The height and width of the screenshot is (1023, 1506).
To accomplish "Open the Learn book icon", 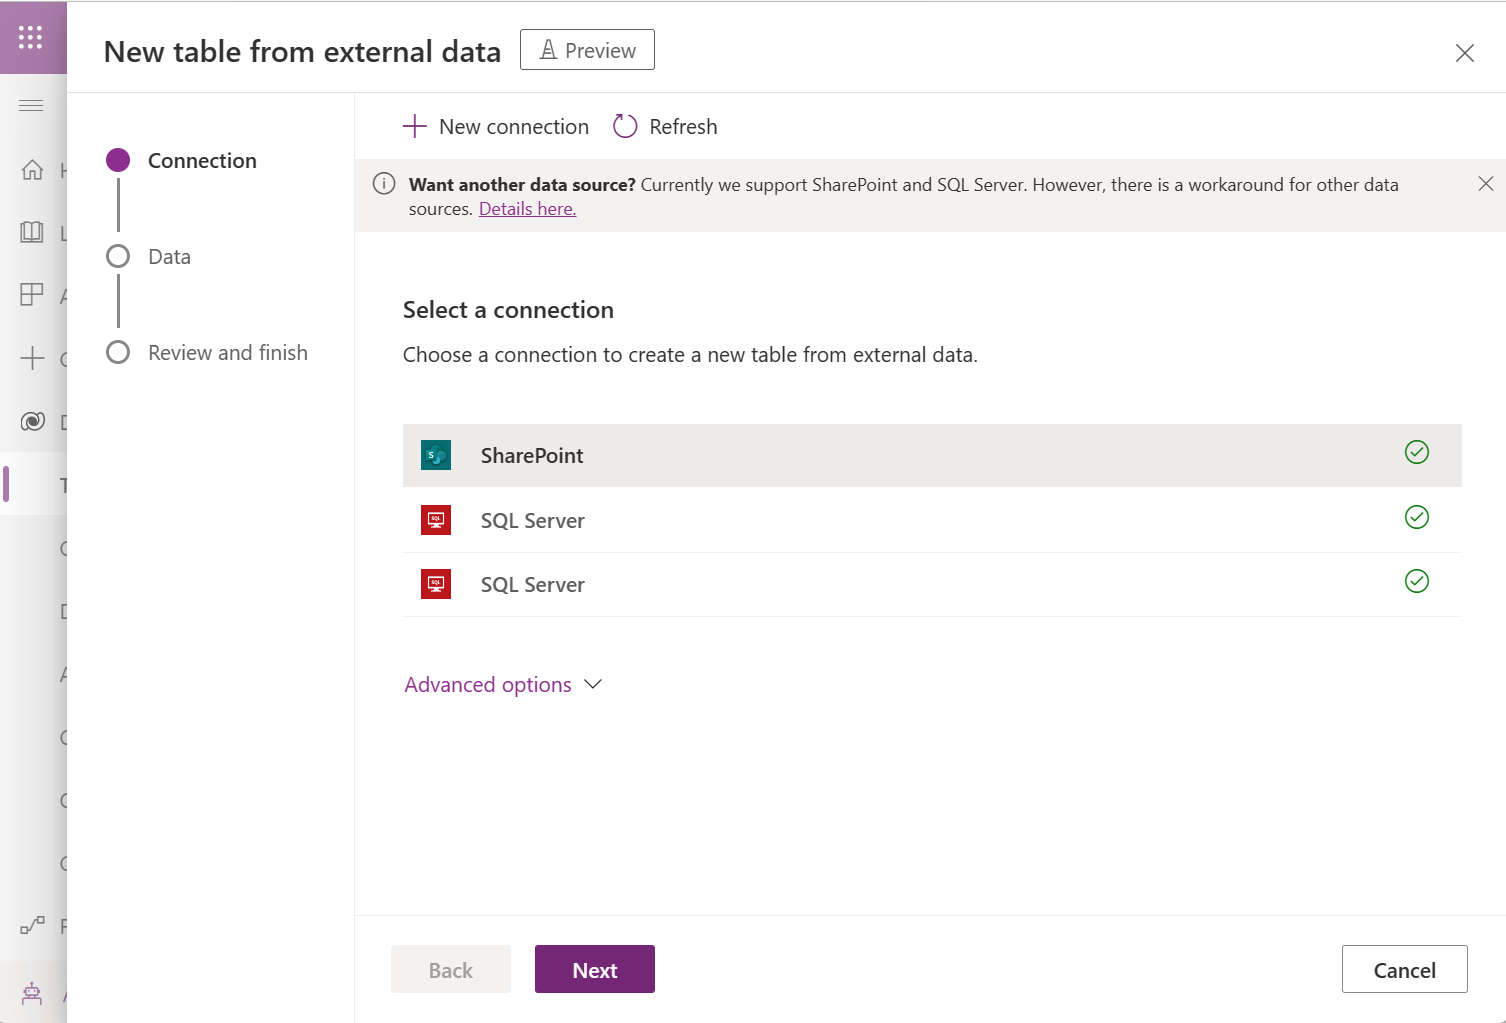I will (32, 232).
